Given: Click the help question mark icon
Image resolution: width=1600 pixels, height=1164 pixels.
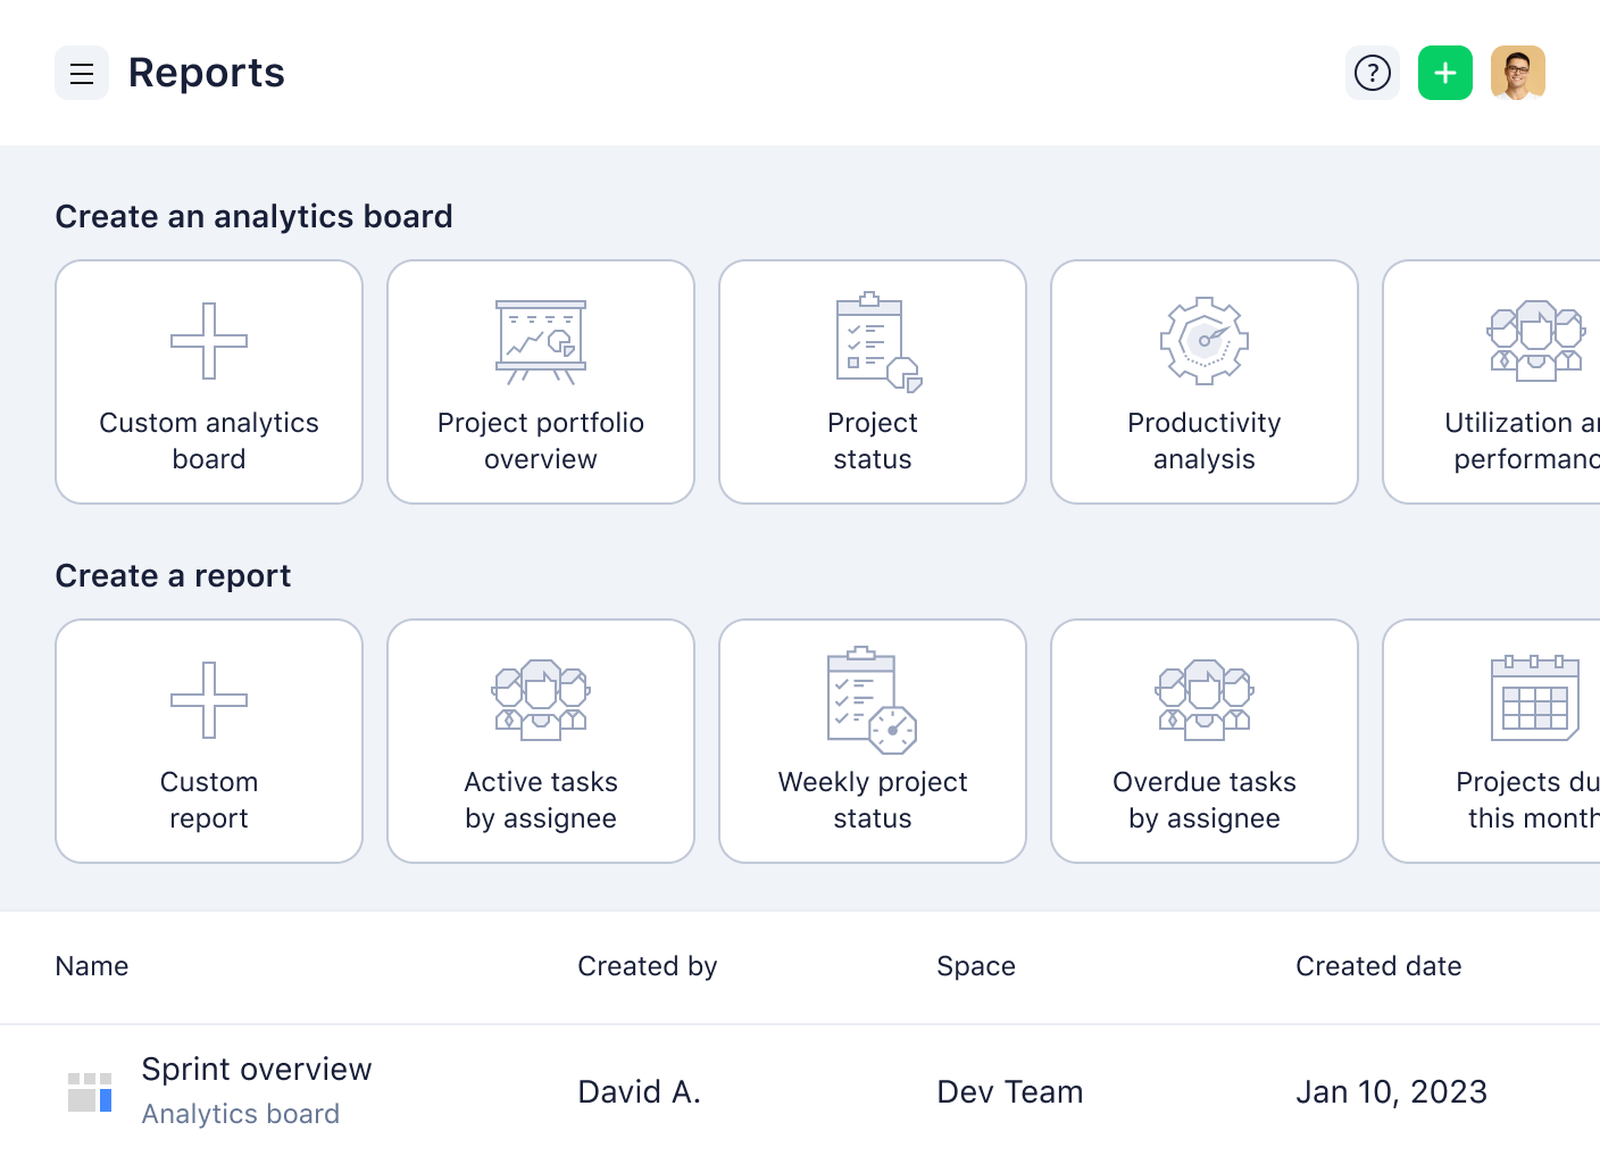Looking at the screenshot, I should pos(1372,73).
